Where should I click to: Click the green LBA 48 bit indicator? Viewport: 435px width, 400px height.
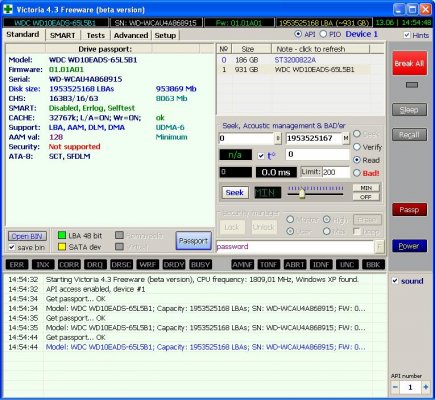pos(62,235)
